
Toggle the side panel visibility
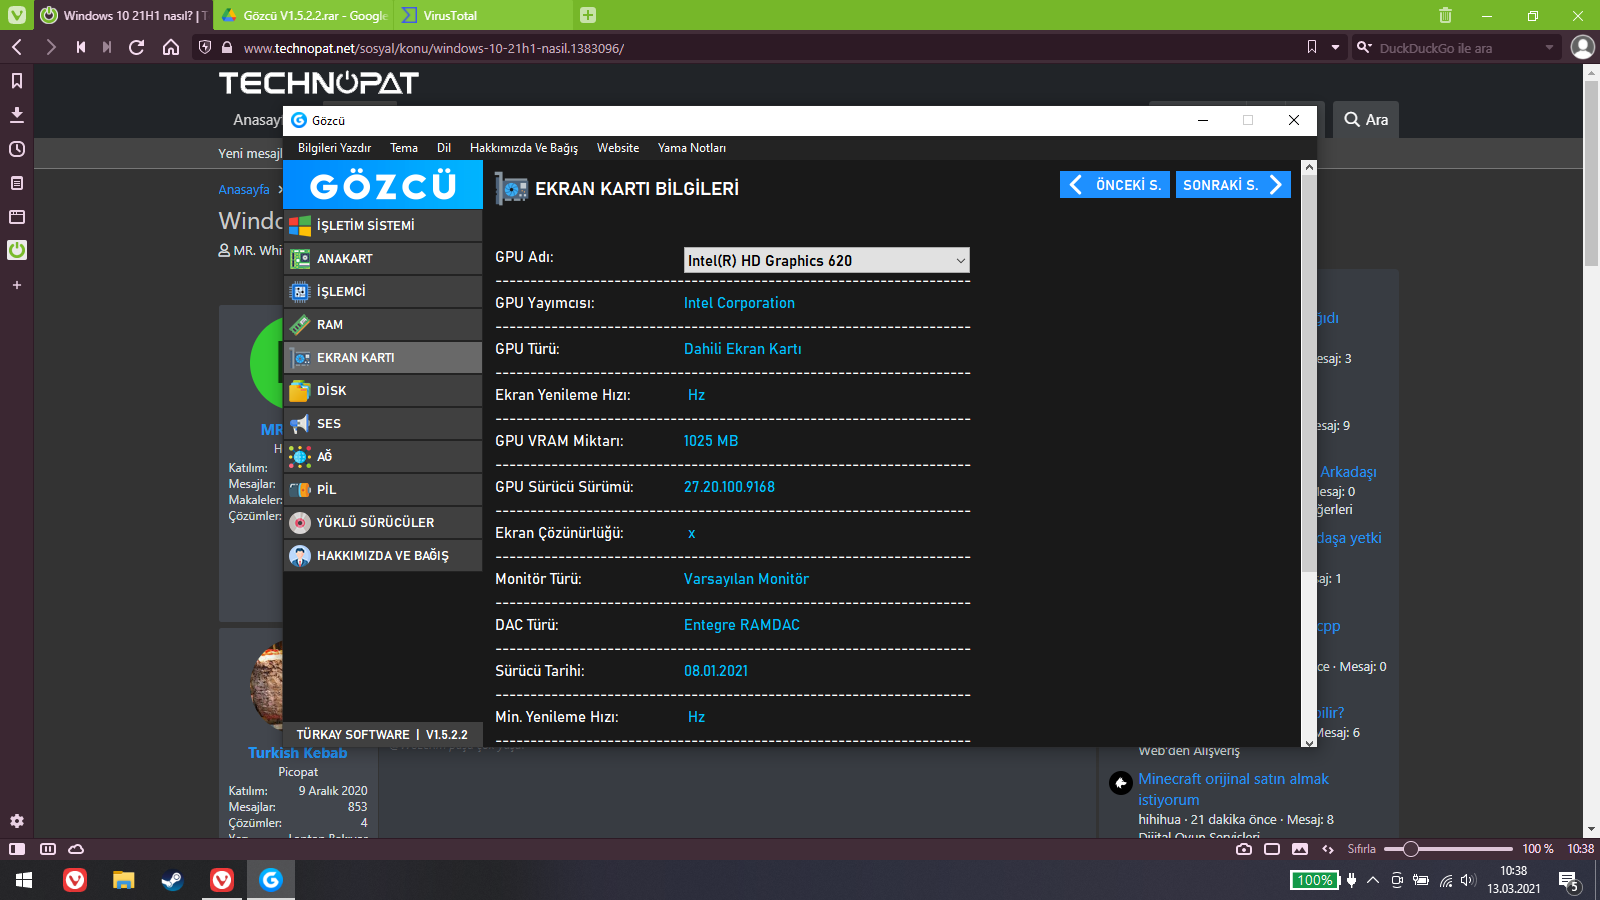(x=17, y=849)
